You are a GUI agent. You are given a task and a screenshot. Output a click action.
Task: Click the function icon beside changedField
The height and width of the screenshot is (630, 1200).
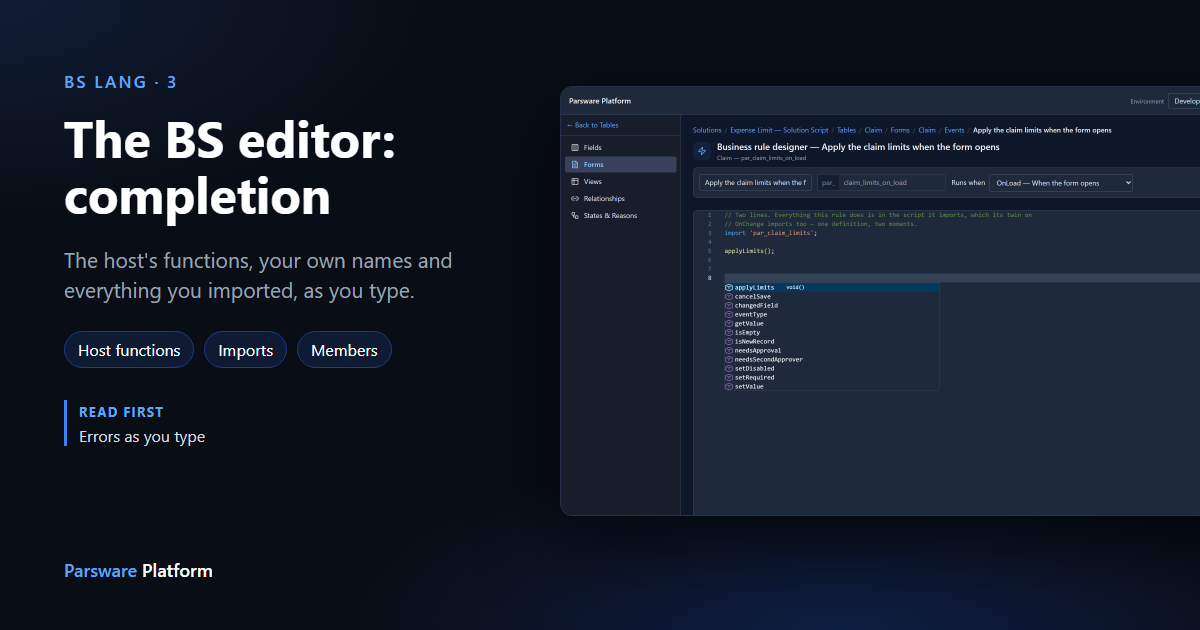click(729, 306)
